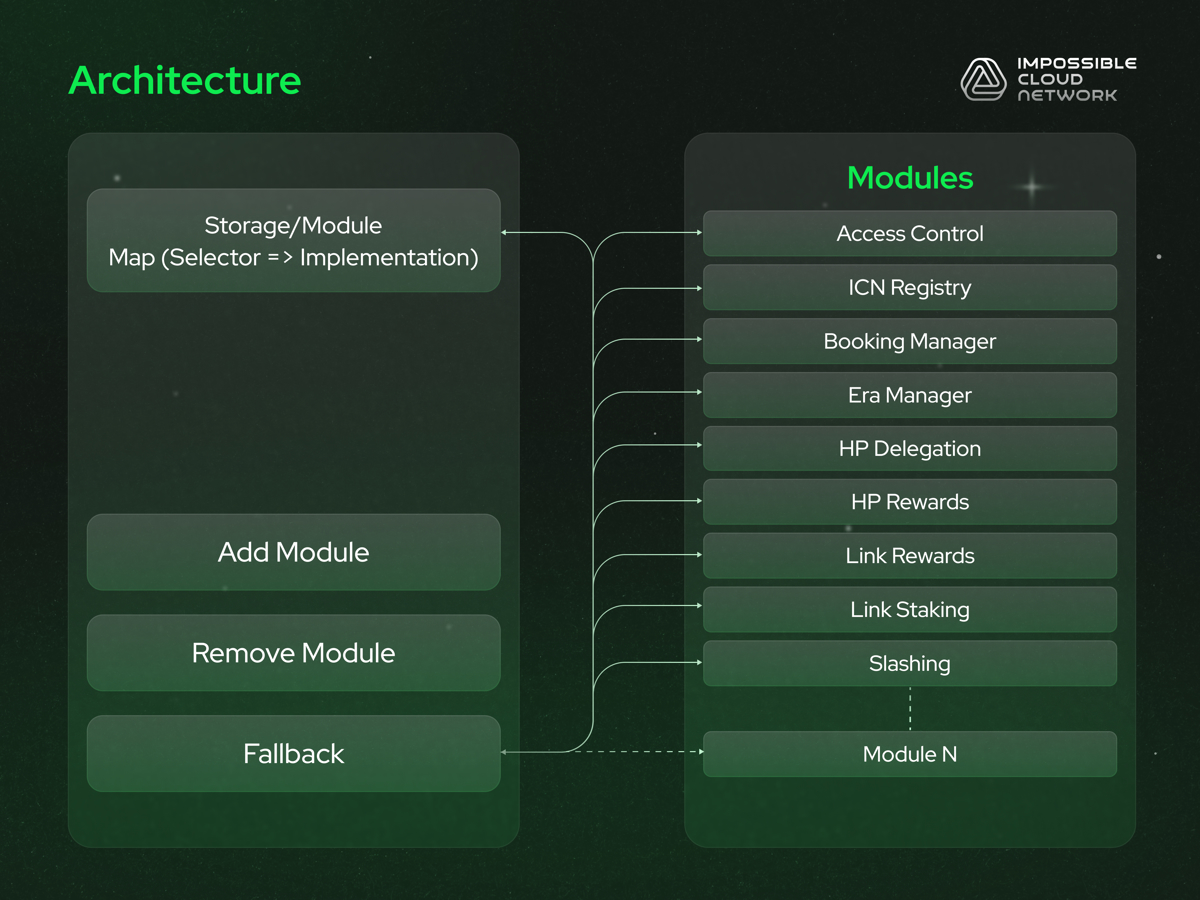Click the Storage/Module Map box

[x=293, y=241]
